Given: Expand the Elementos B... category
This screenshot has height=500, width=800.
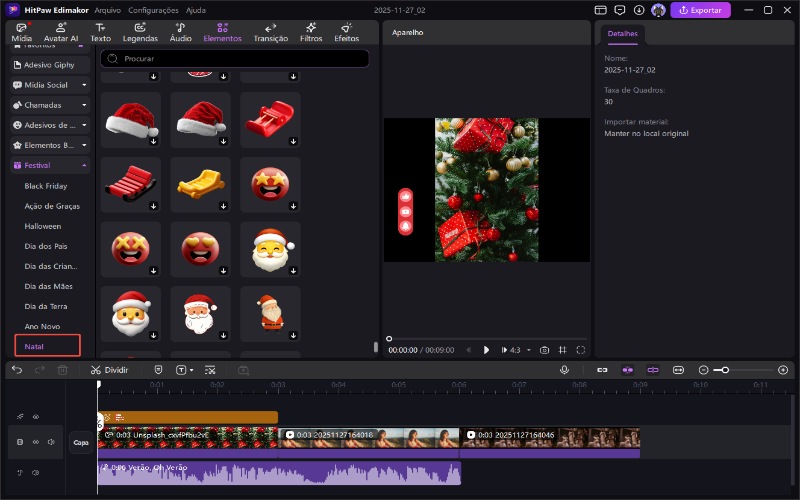Looking at the screenshot, I should (x=50, y=145).
